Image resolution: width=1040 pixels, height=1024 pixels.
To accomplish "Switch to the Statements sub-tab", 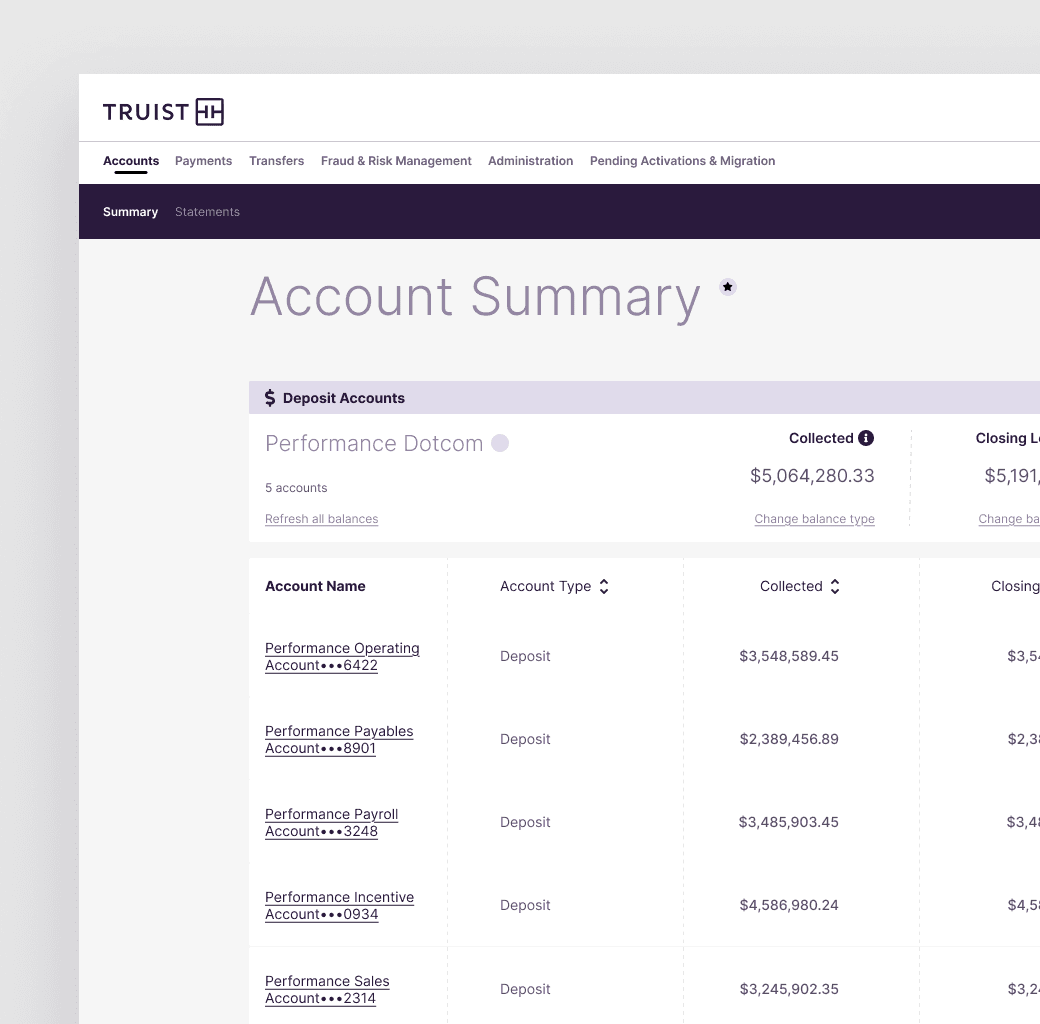I will point(208,212).
